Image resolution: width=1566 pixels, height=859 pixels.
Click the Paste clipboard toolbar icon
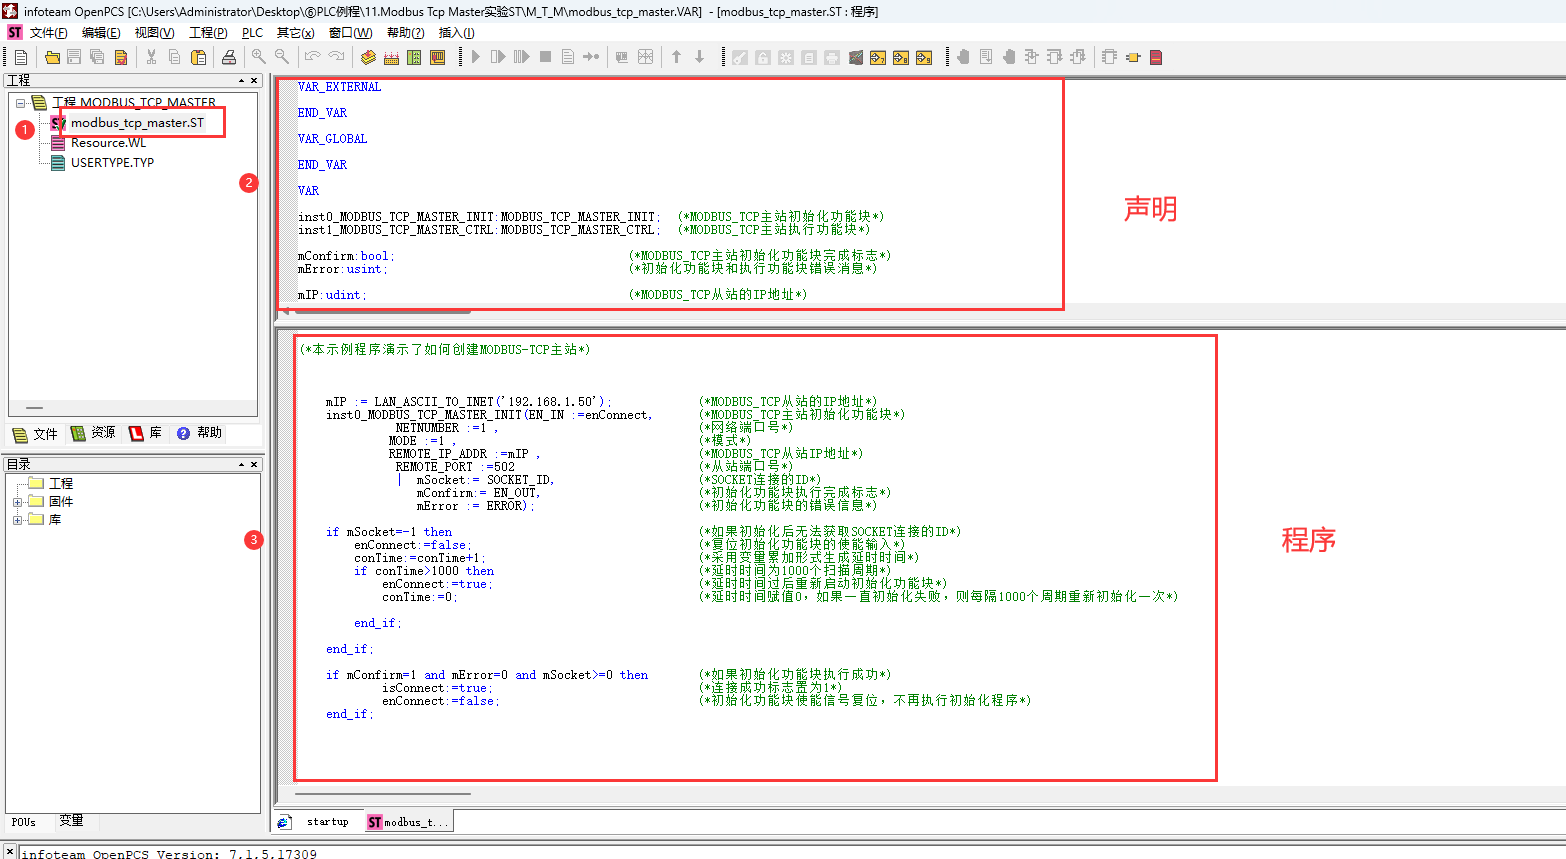(x=198, y=57)
